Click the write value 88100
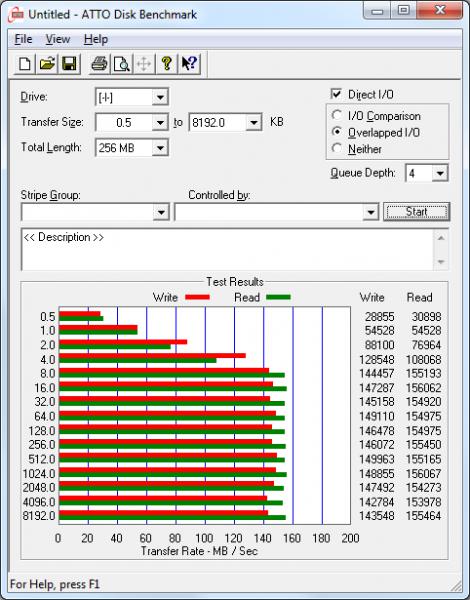This screenshot has width=470, height=600. [379, 345]
